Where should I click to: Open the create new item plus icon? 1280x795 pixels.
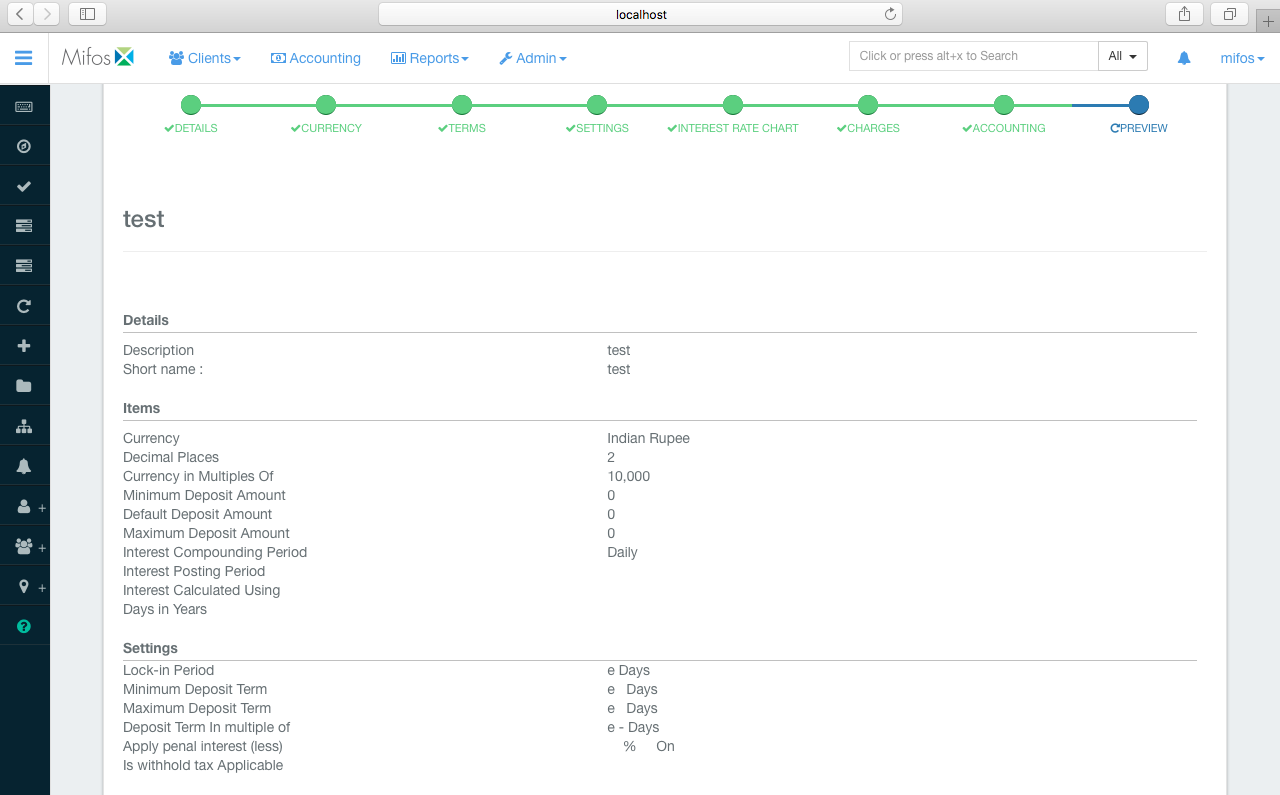[24, 344]
